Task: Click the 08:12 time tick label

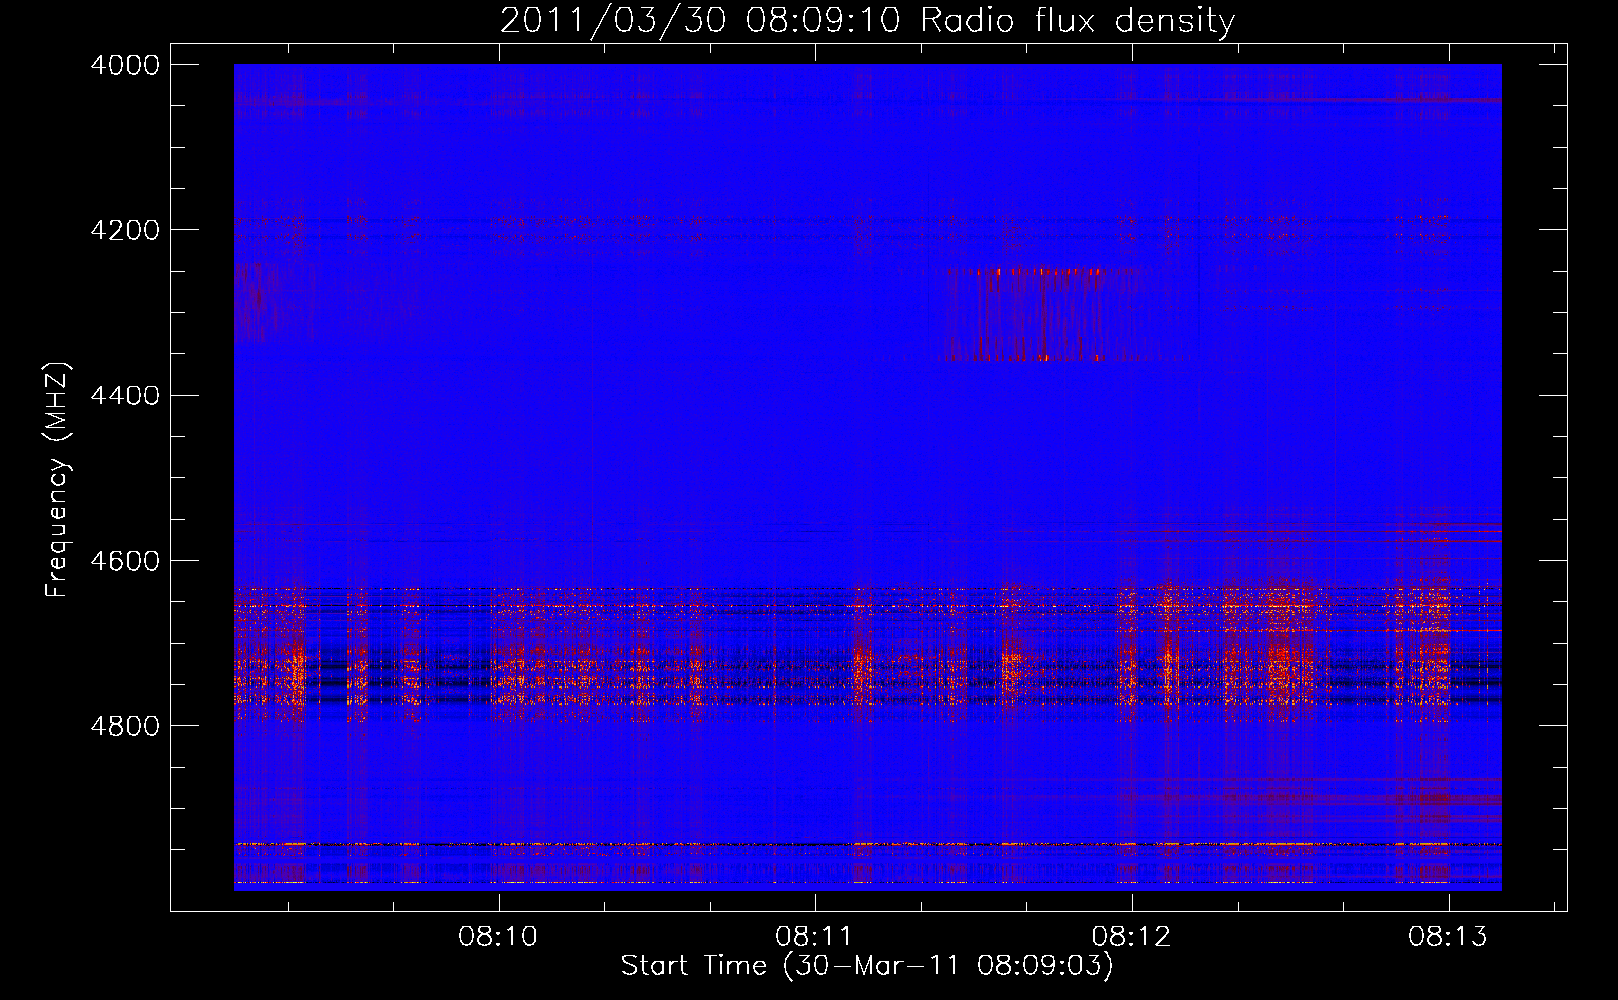Action: click(1131, 937)
